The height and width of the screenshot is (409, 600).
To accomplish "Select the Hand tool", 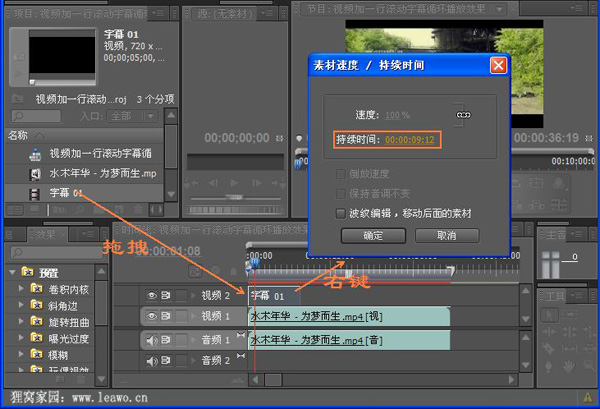I will coord(570,367).
